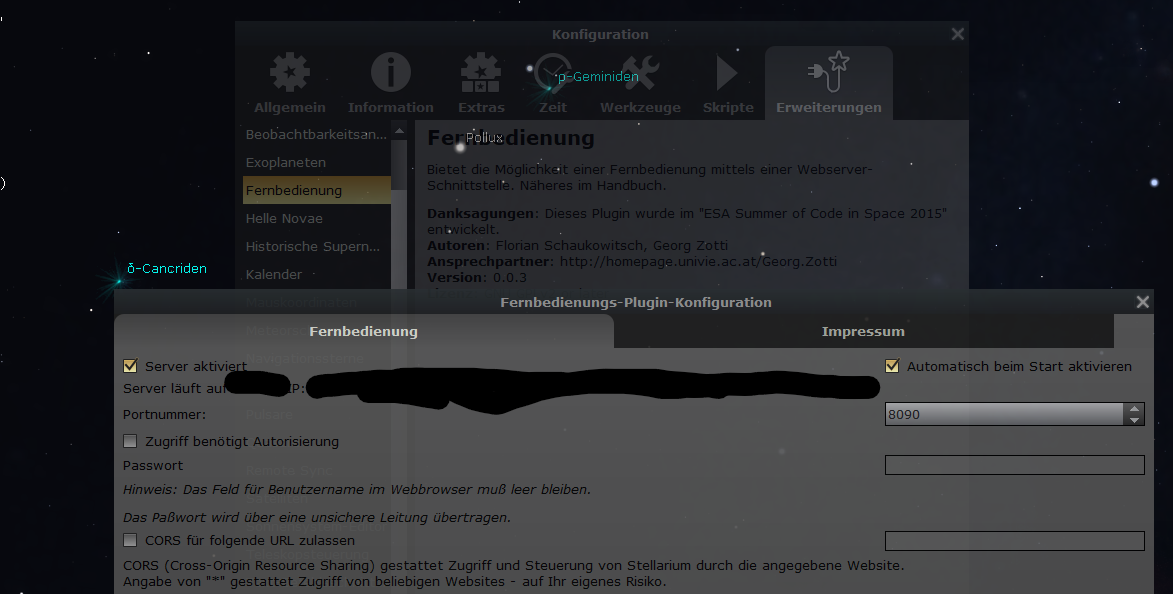Enable Zugriff benötigt Autorisierung
Viewport: 1173px width, 594px height.
[x=130, y=441]
